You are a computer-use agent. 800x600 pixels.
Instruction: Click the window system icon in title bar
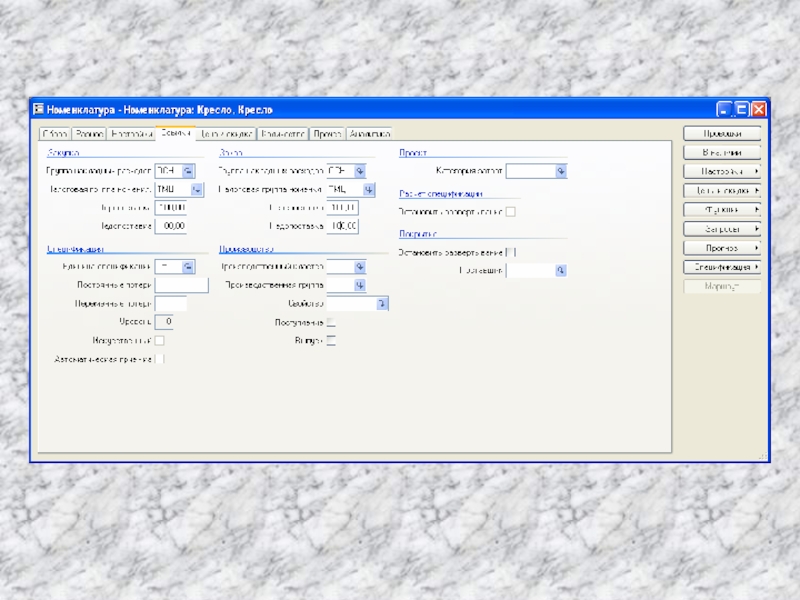tap(38, 109)
